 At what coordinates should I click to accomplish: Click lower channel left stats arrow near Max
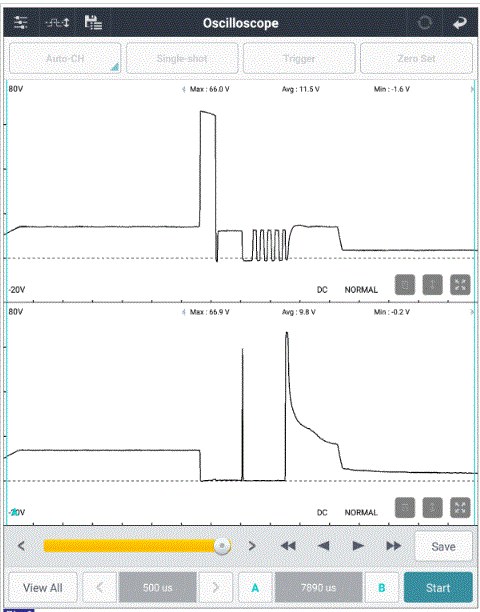184,312
